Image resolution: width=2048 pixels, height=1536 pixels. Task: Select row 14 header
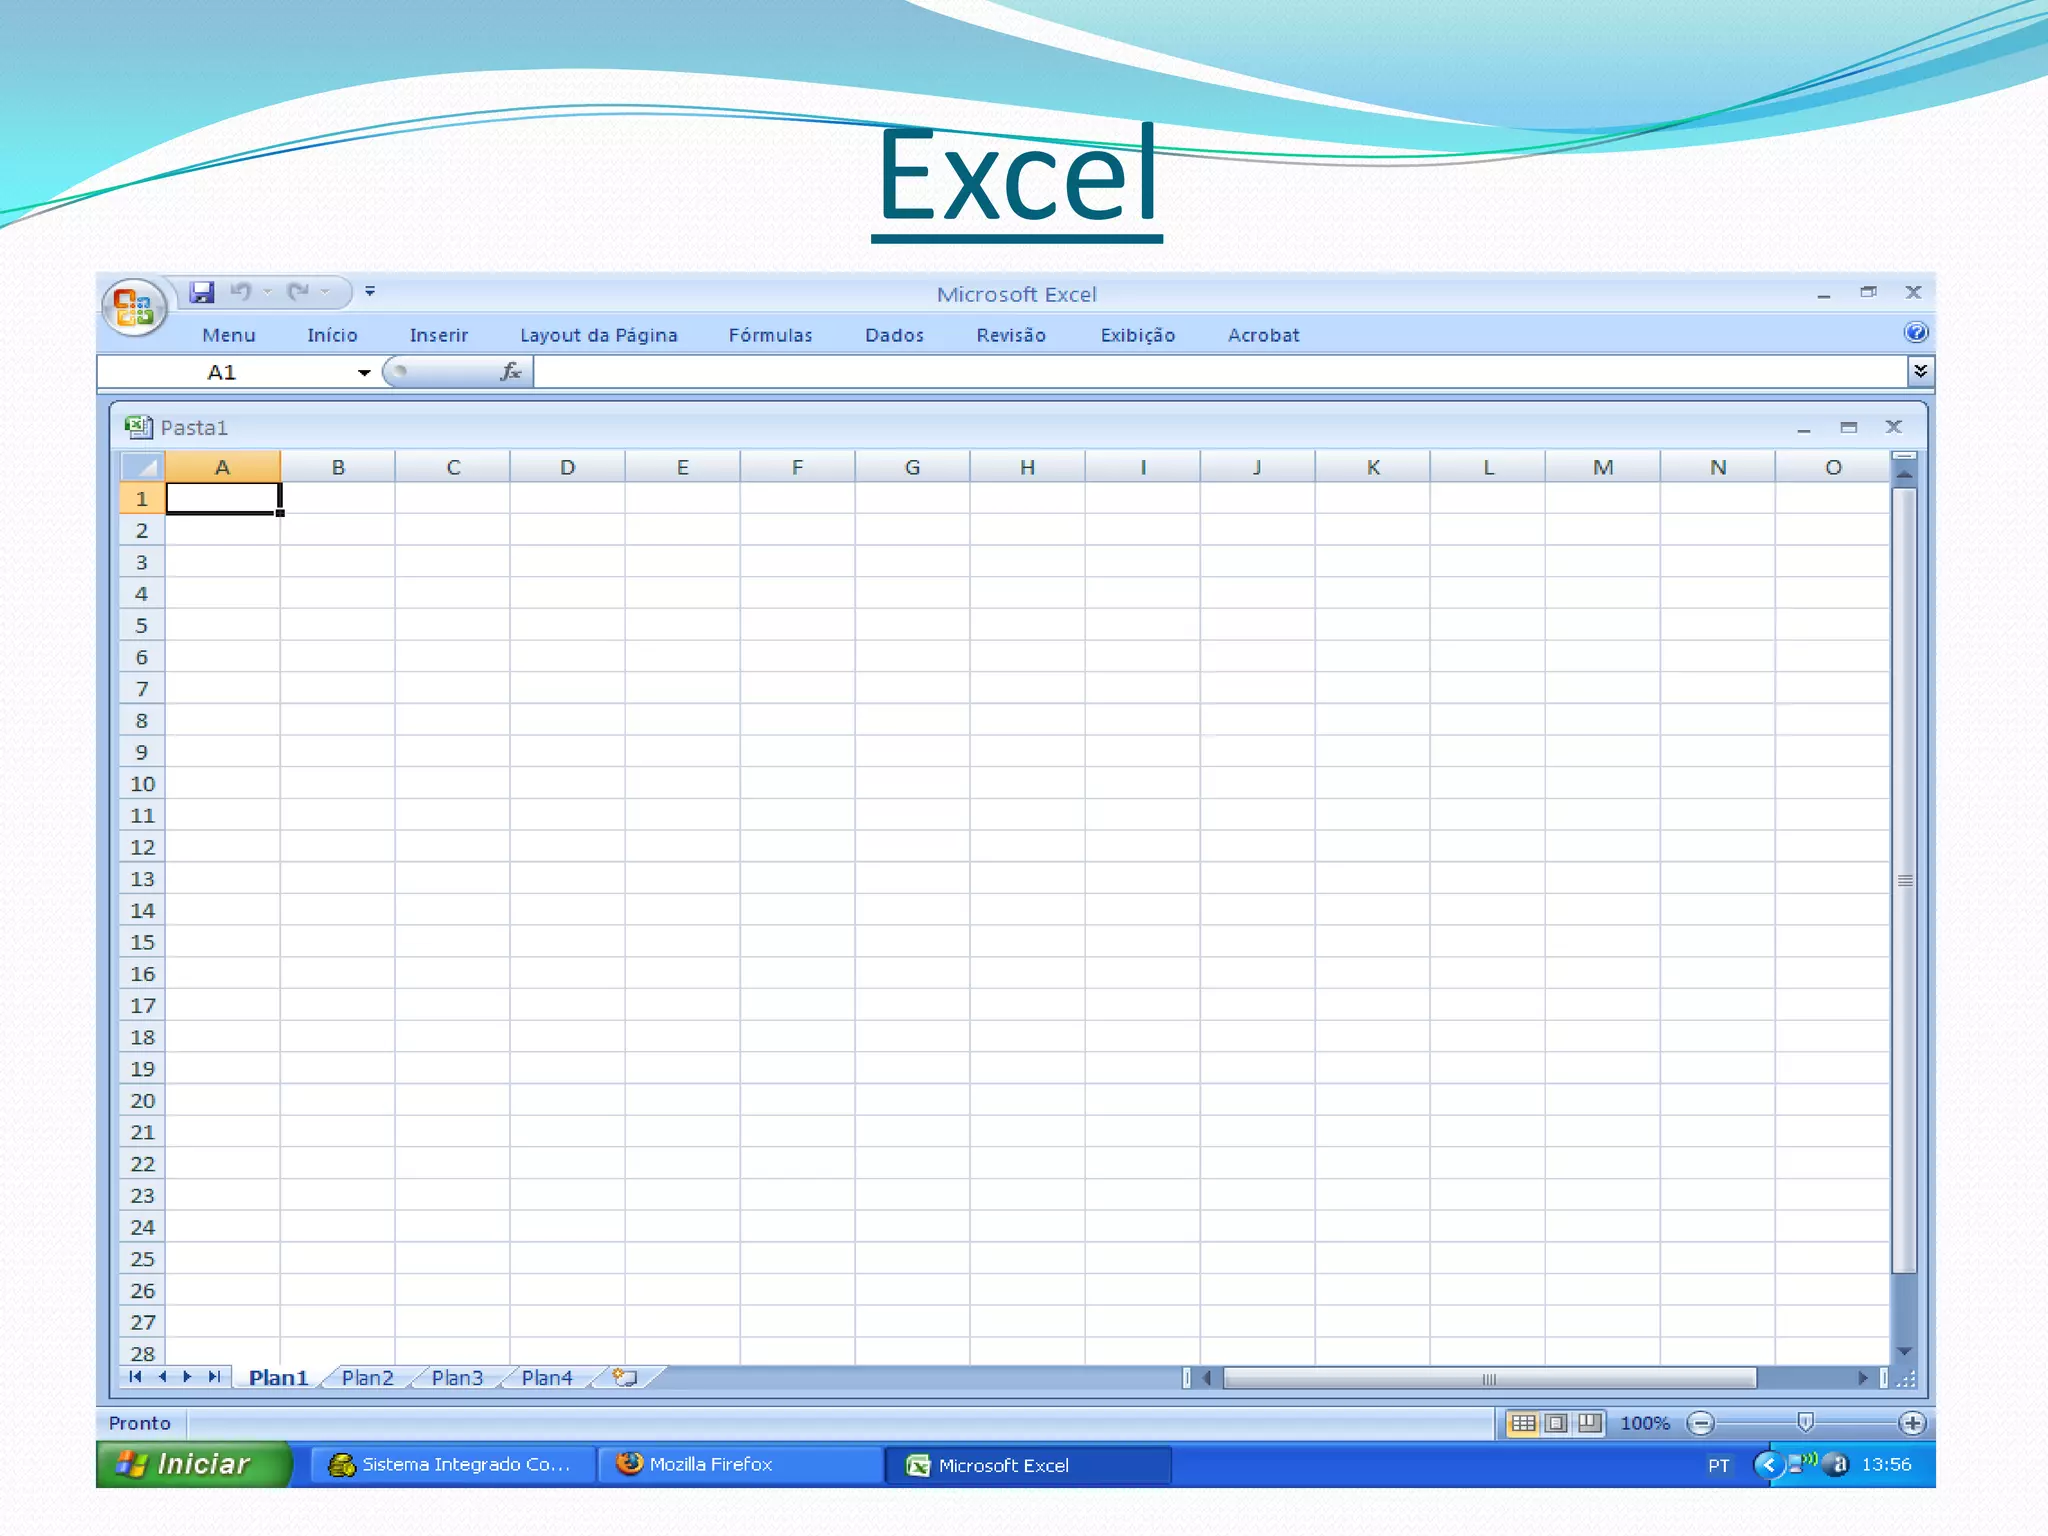(x=141, y=910)
